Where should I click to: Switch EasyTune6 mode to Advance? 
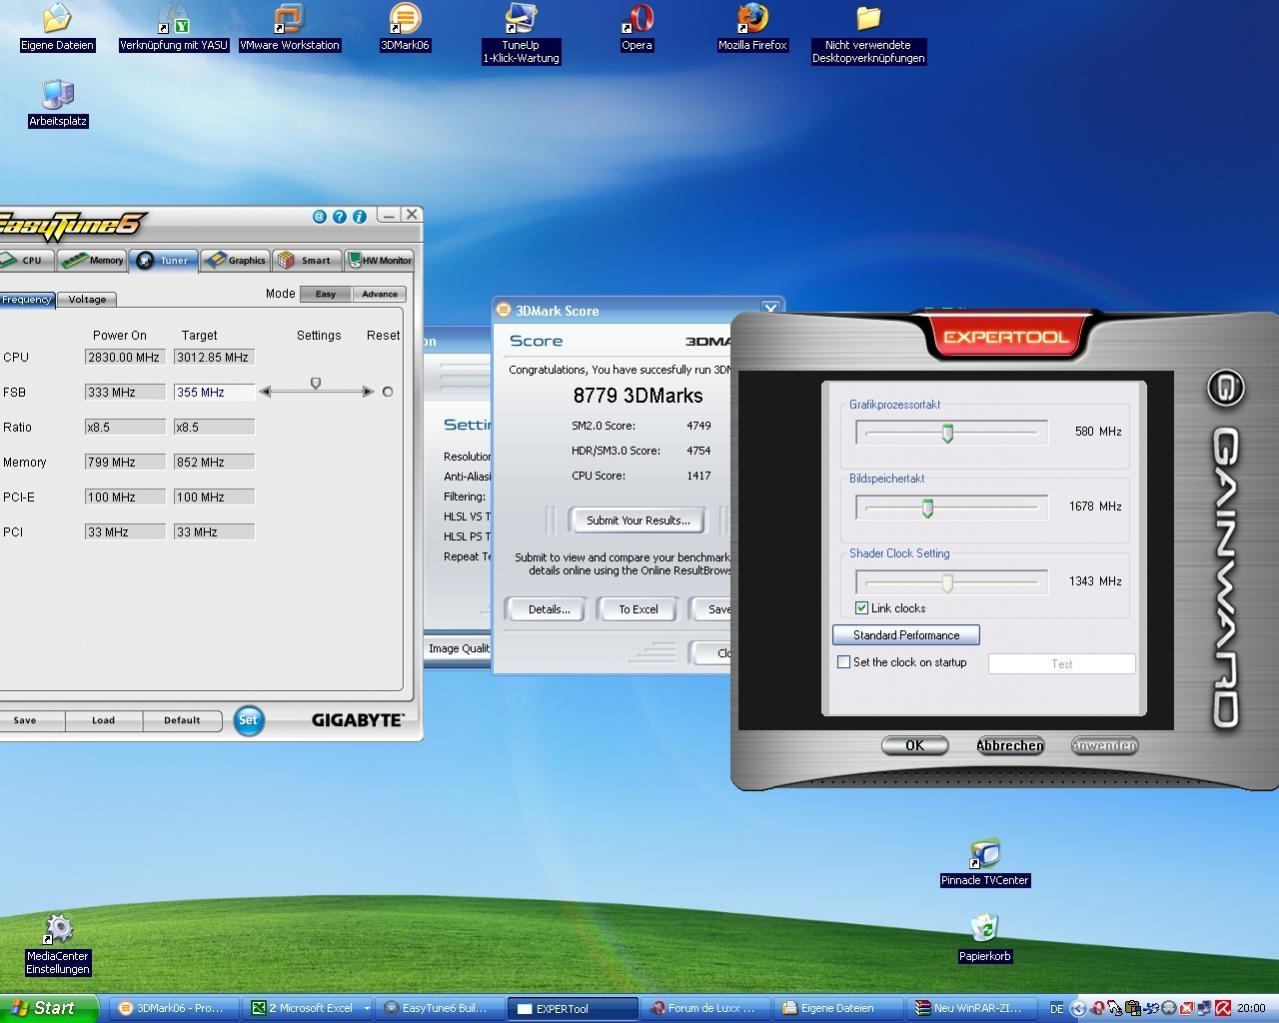coord(380,294)
